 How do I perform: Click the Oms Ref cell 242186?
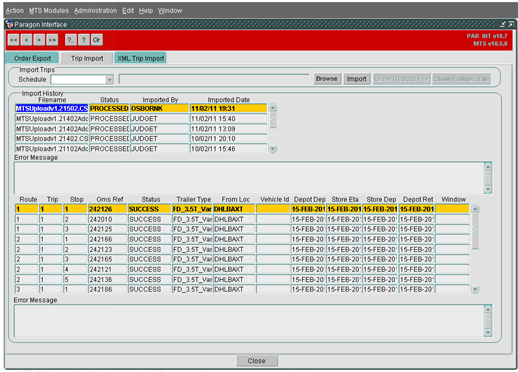(108, 289)
